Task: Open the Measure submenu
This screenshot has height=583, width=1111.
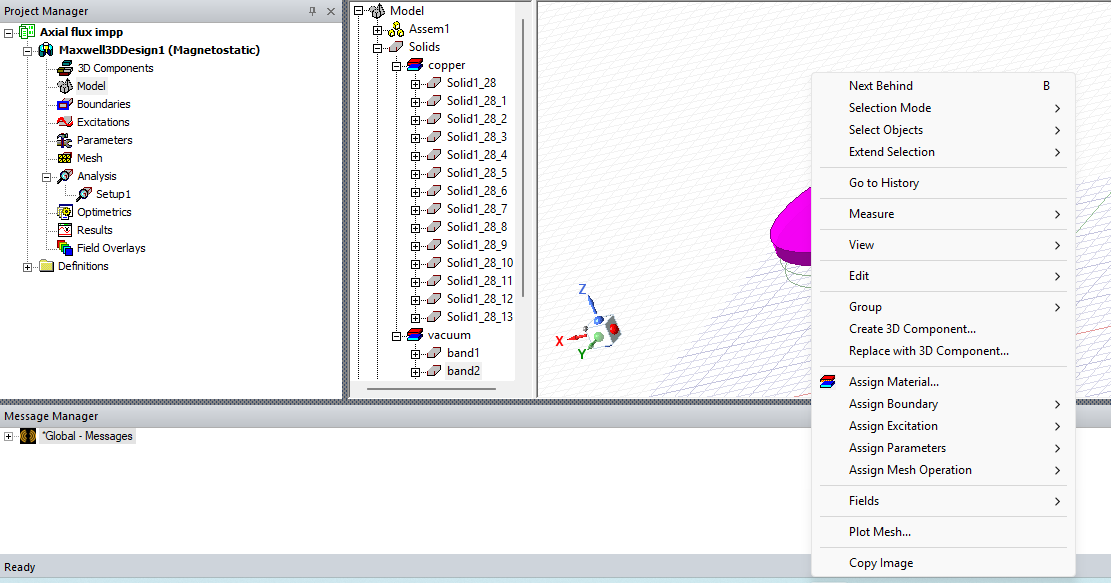Action: click(x=943, y=214)
